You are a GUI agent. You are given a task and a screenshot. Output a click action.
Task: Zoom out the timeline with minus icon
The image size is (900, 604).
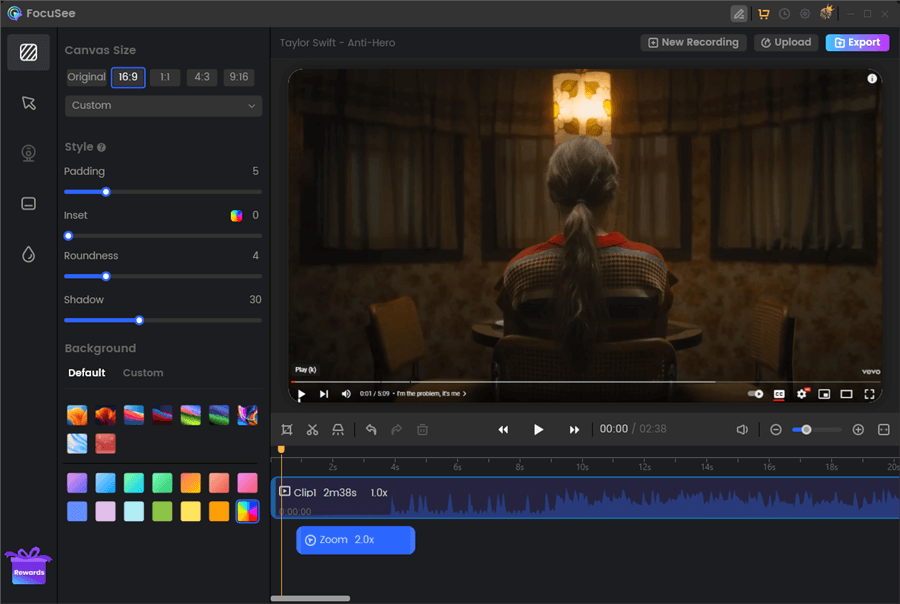775,429
